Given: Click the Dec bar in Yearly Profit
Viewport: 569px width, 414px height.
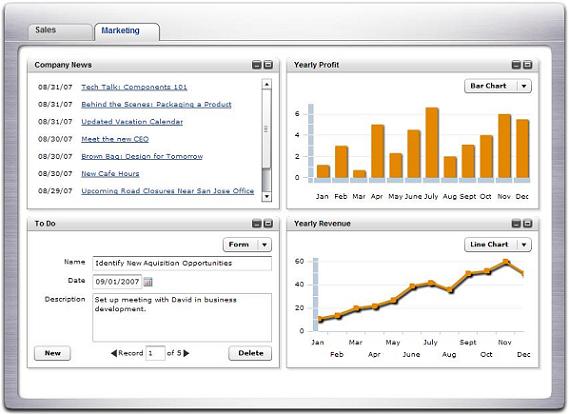Looking at the screenshot, I should coord(523,149).
